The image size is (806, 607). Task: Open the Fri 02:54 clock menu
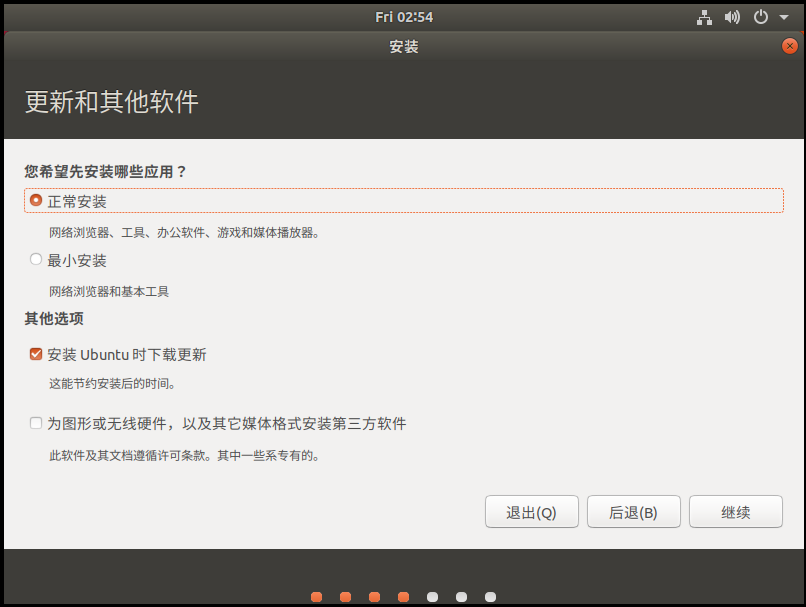click(x=404, y=17)
